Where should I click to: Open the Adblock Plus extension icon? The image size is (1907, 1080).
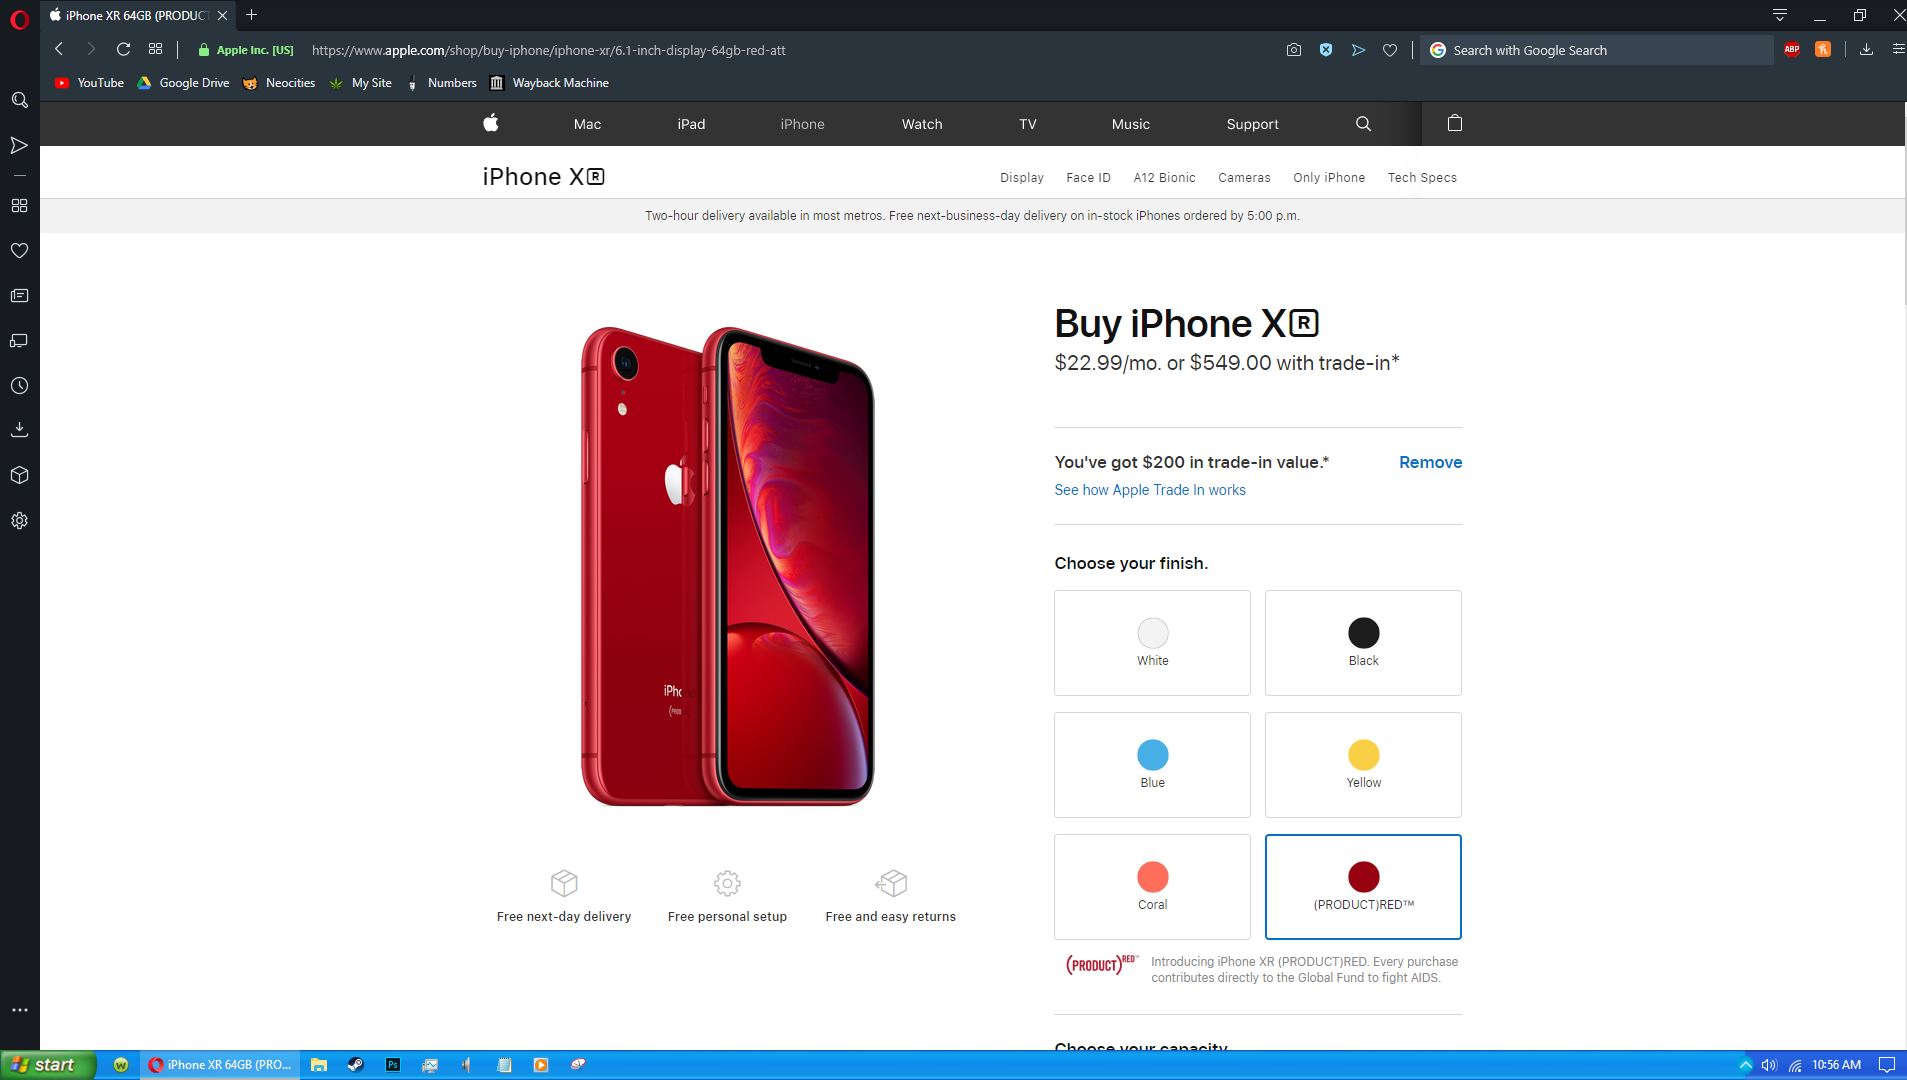point(1792,50)
